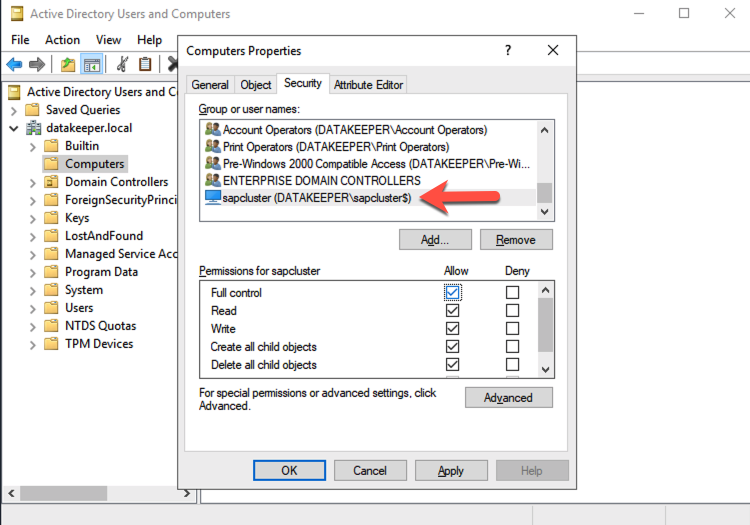Click the Remove button
The image size is (750, 525).
pos(516,240)
